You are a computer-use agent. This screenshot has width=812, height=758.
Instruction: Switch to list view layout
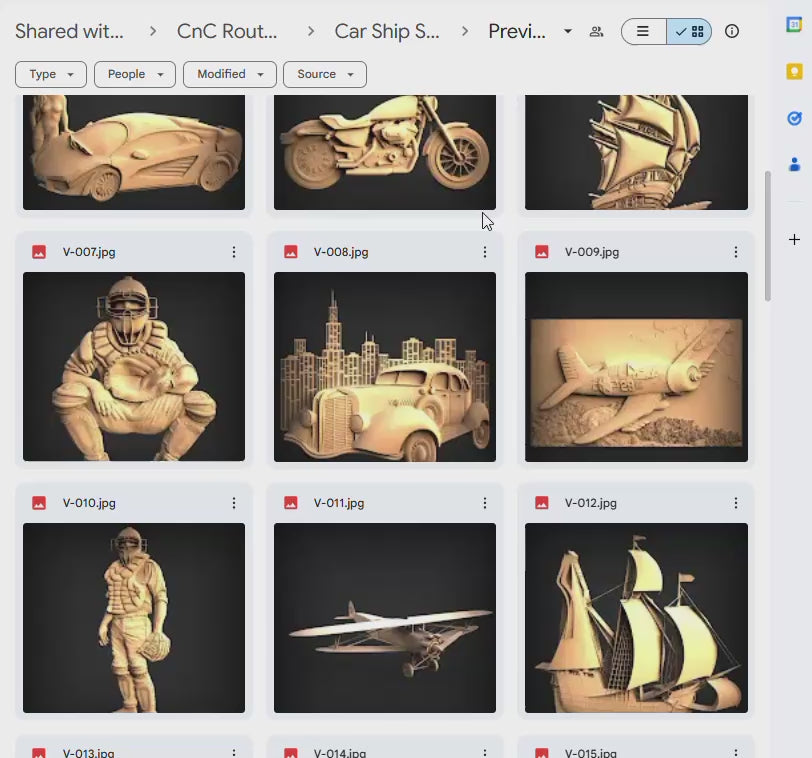[x=641, y=31]
